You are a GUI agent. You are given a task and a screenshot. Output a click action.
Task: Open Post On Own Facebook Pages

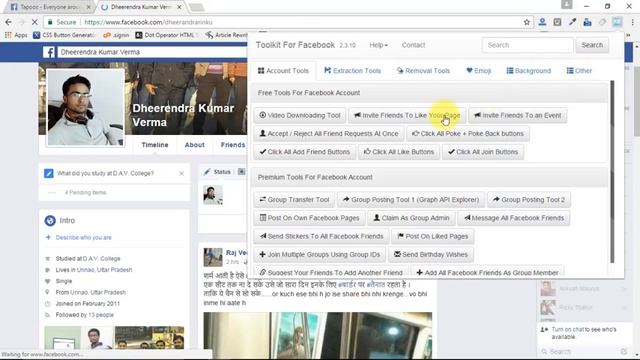click(309, 218)
